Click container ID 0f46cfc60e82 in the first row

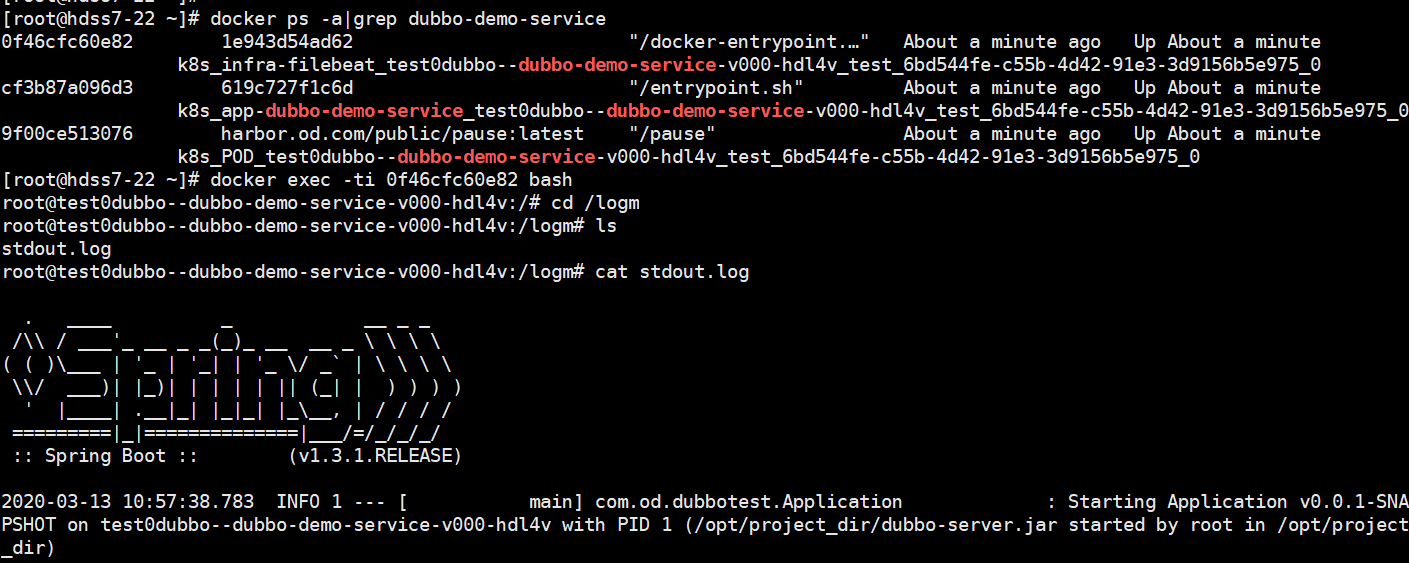point(67,42)
